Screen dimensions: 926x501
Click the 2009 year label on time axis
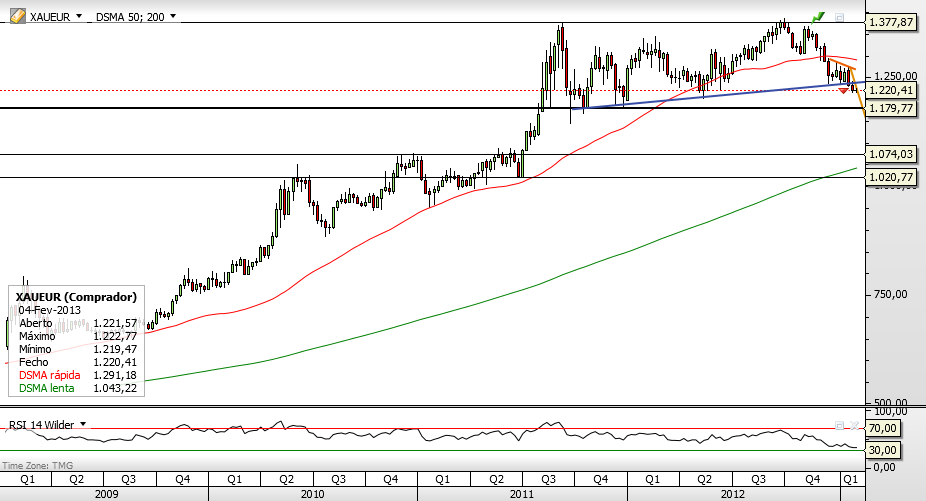106,494
